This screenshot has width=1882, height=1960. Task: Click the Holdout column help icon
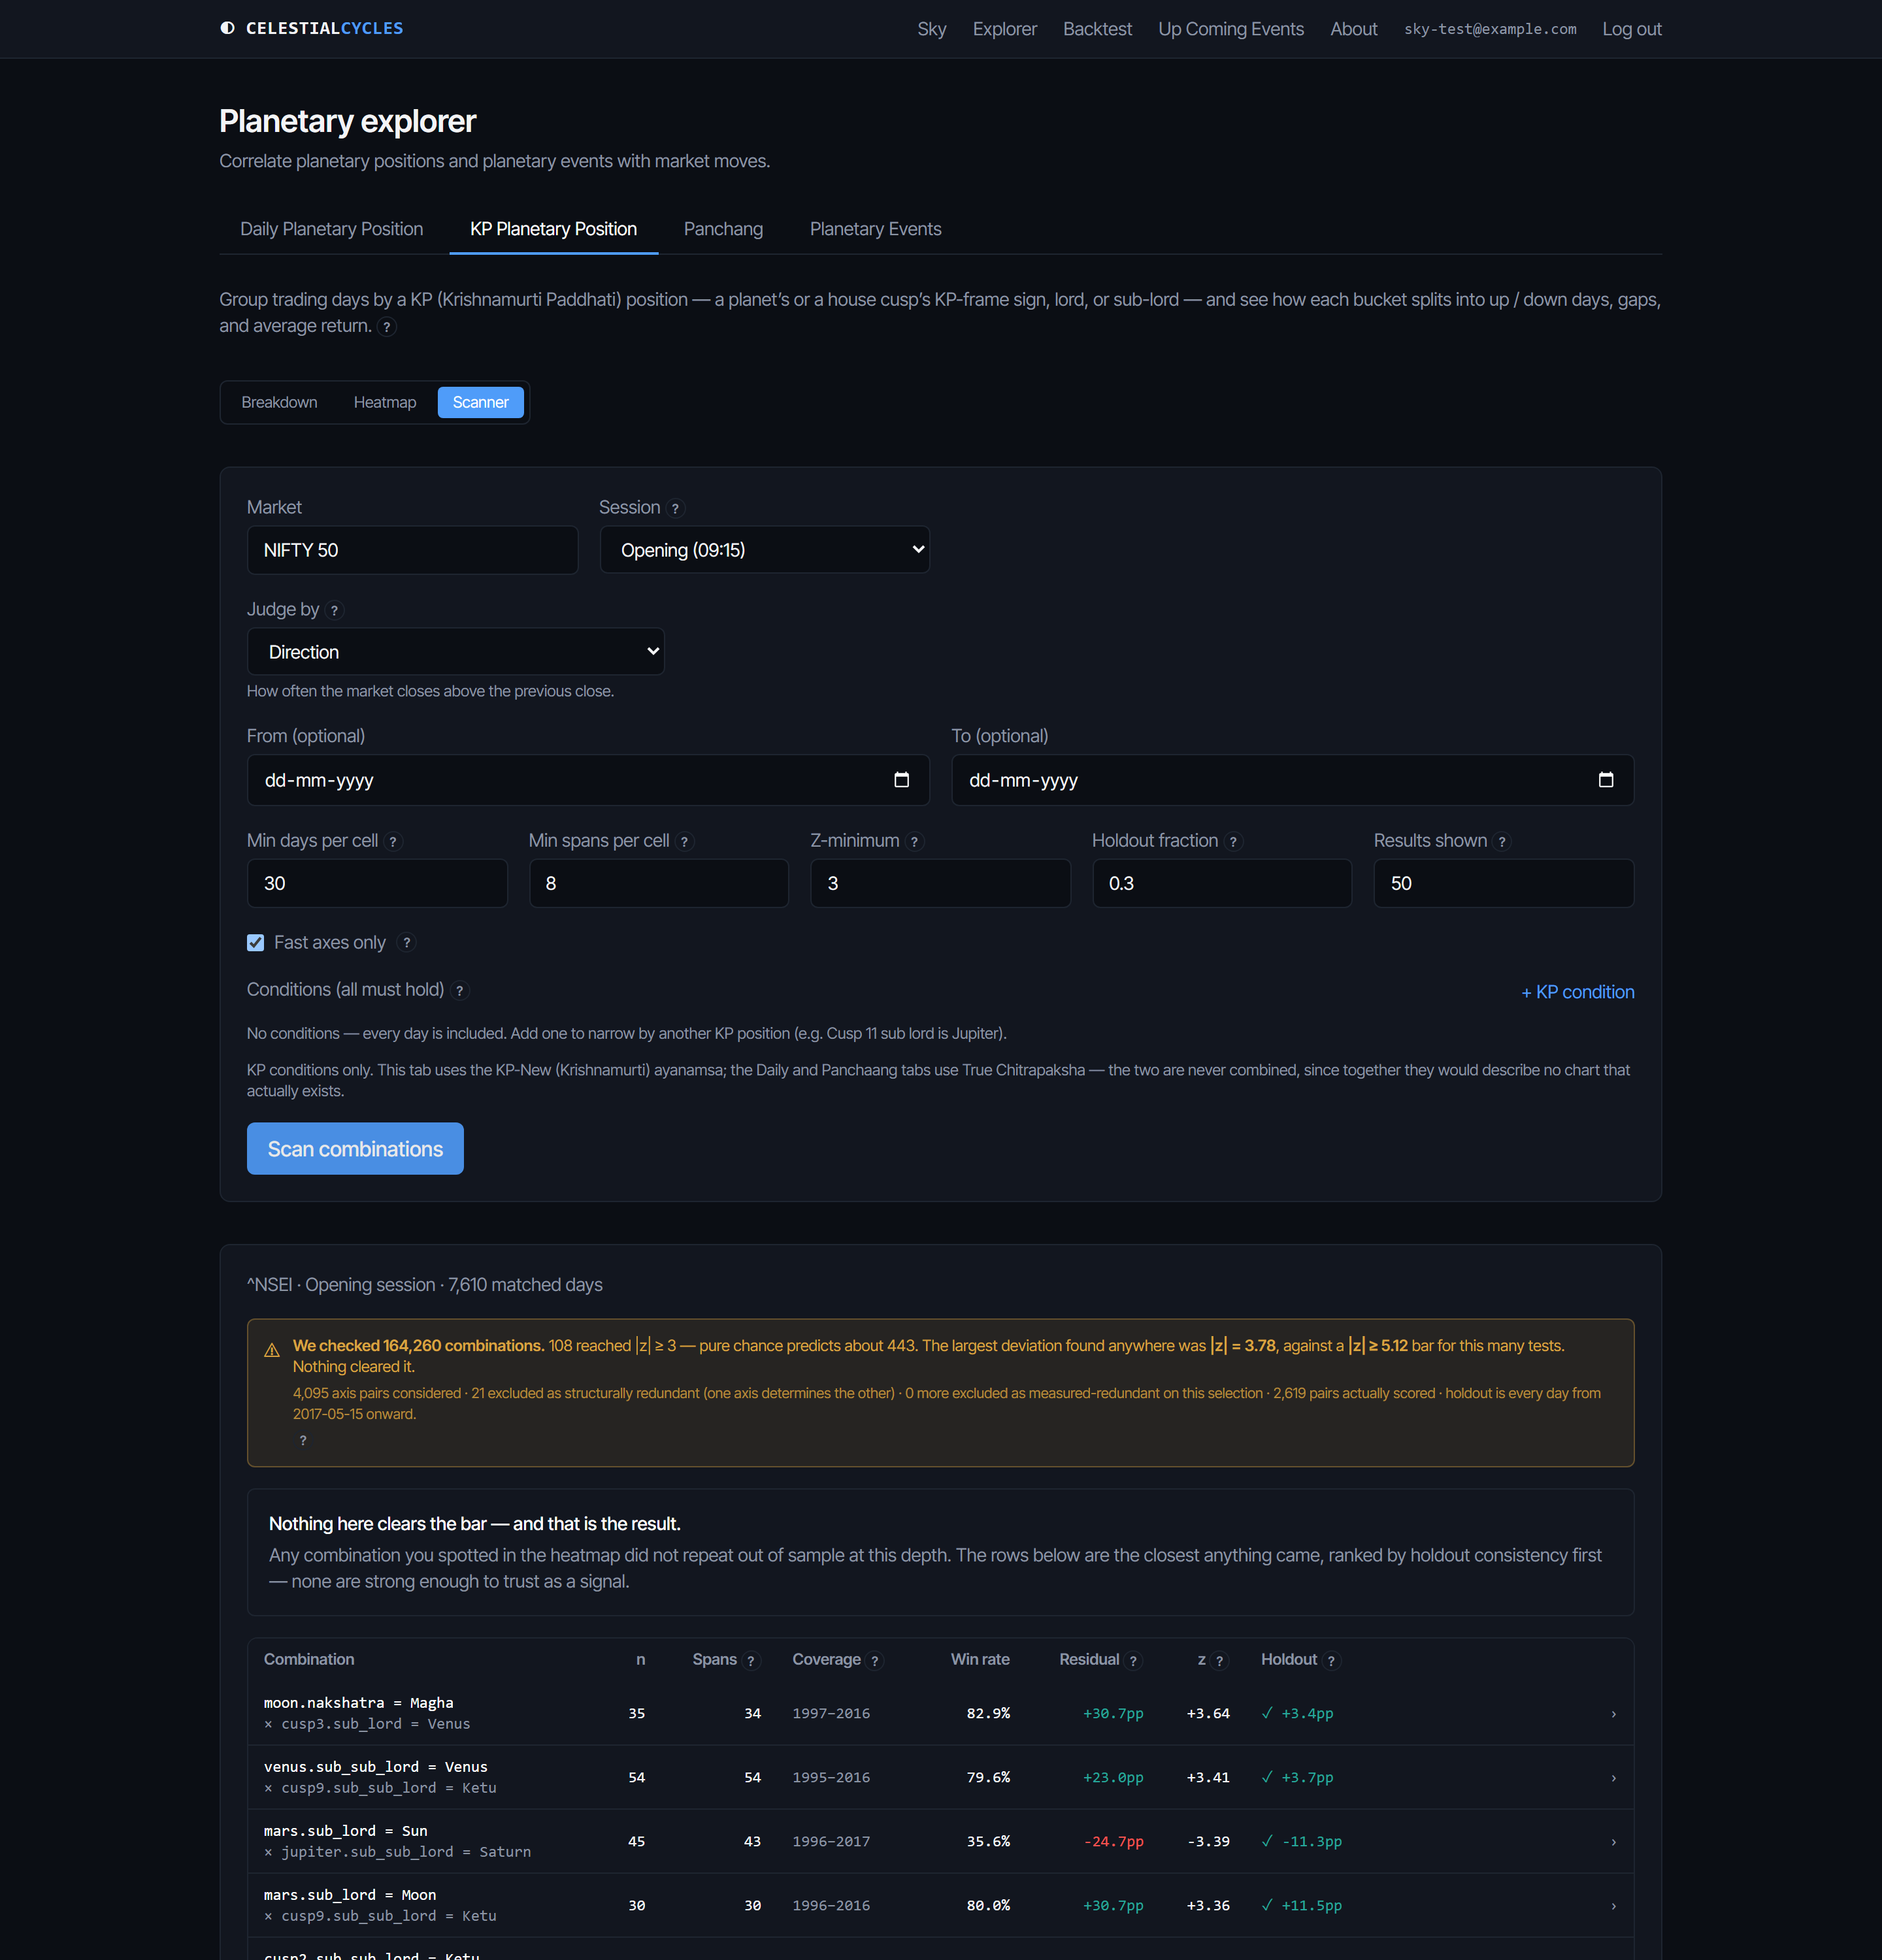[1332, 1661]
